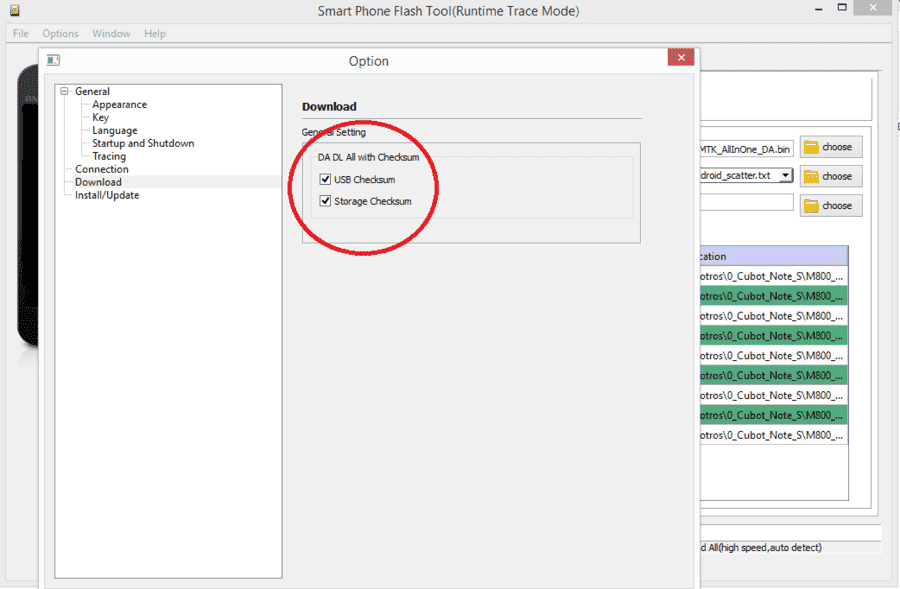
Task: Maximize the Smart Phone Flash Tool window
Action: click(842, 8)
